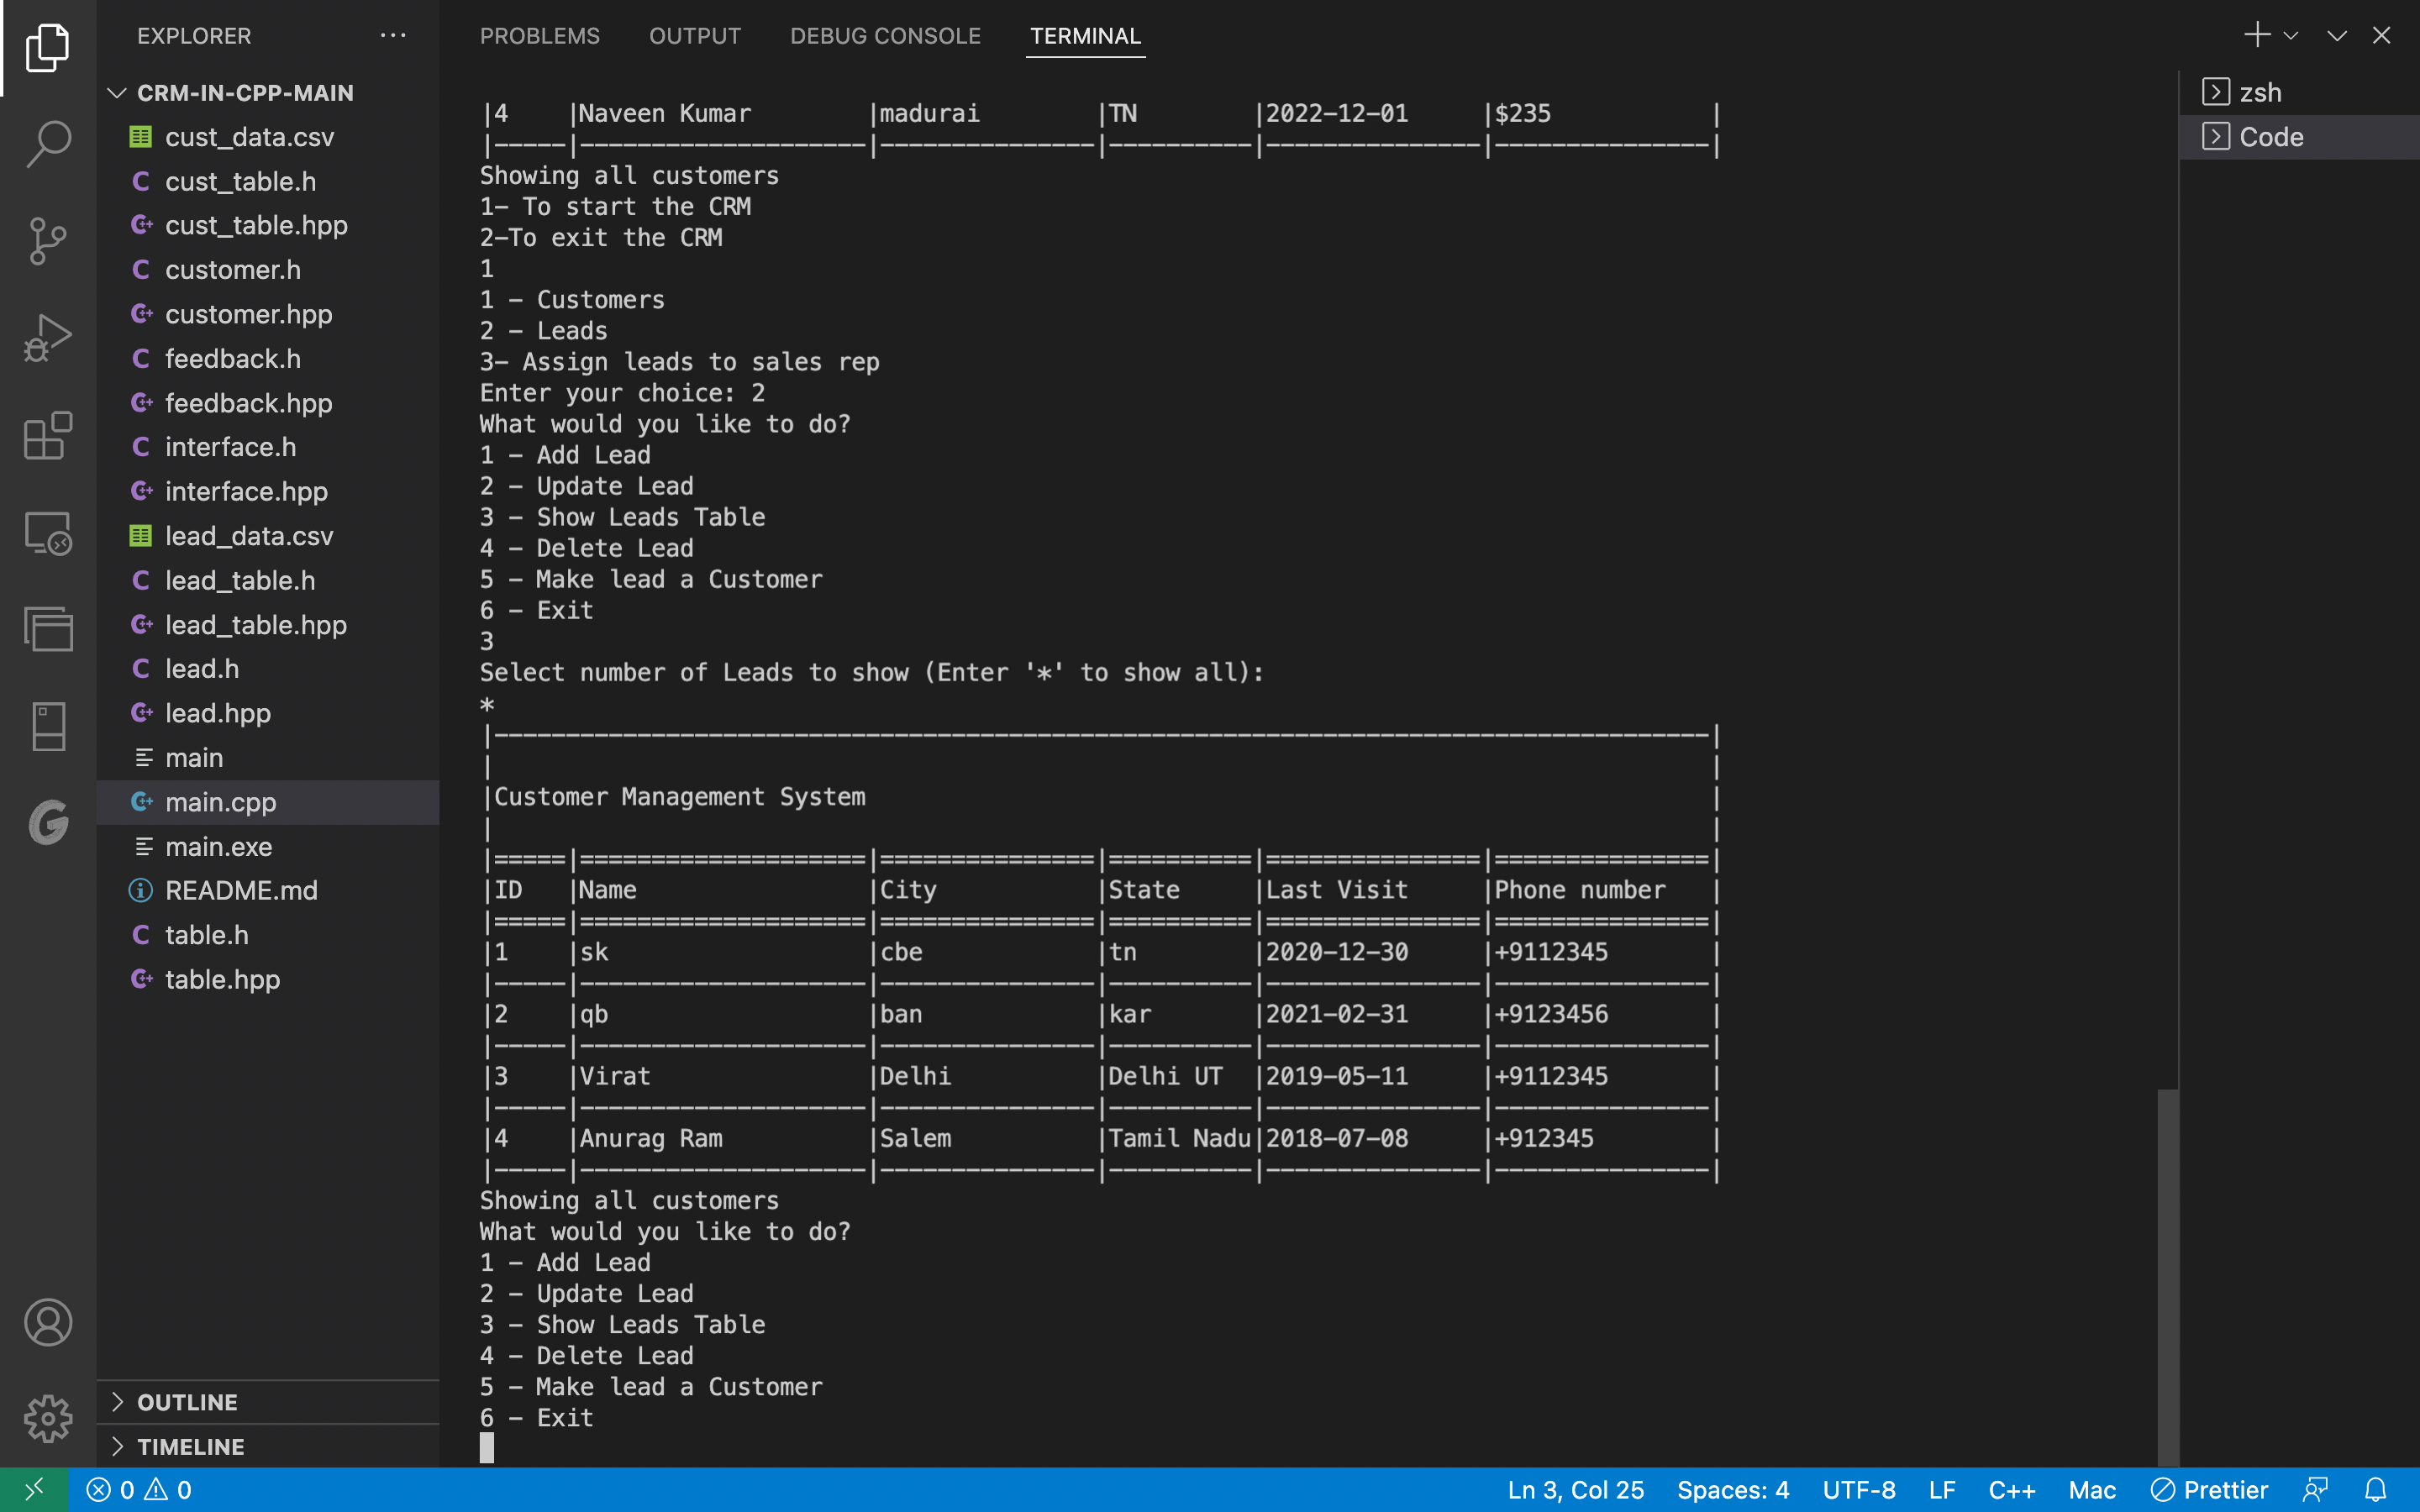Select the TERMINAL tab
The image size is (2420, 1512).
coord(1085,36)
